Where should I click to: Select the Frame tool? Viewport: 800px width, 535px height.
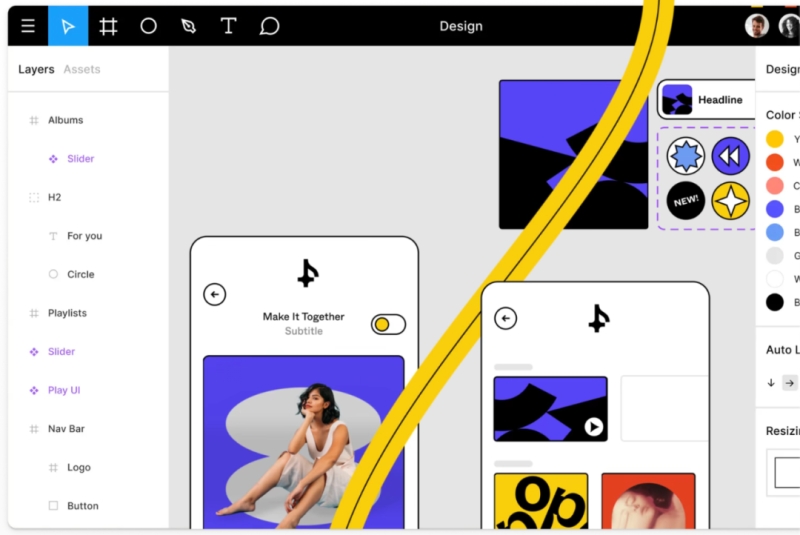click(108, 26)
